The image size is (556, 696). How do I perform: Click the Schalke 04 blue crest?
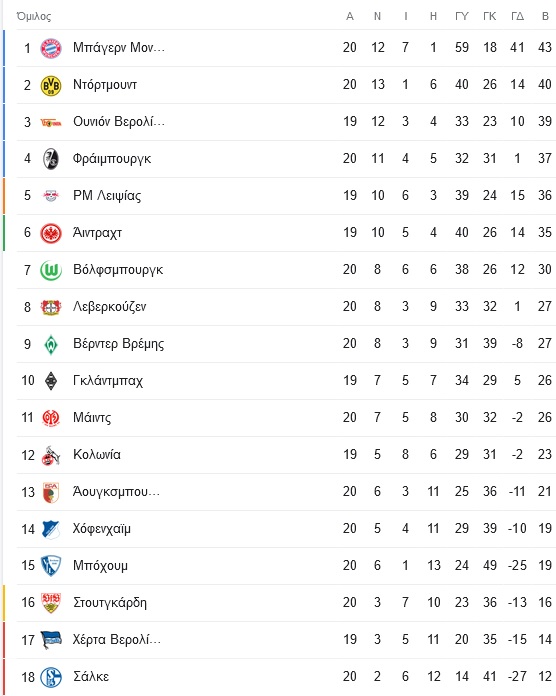tap(51, 677)
